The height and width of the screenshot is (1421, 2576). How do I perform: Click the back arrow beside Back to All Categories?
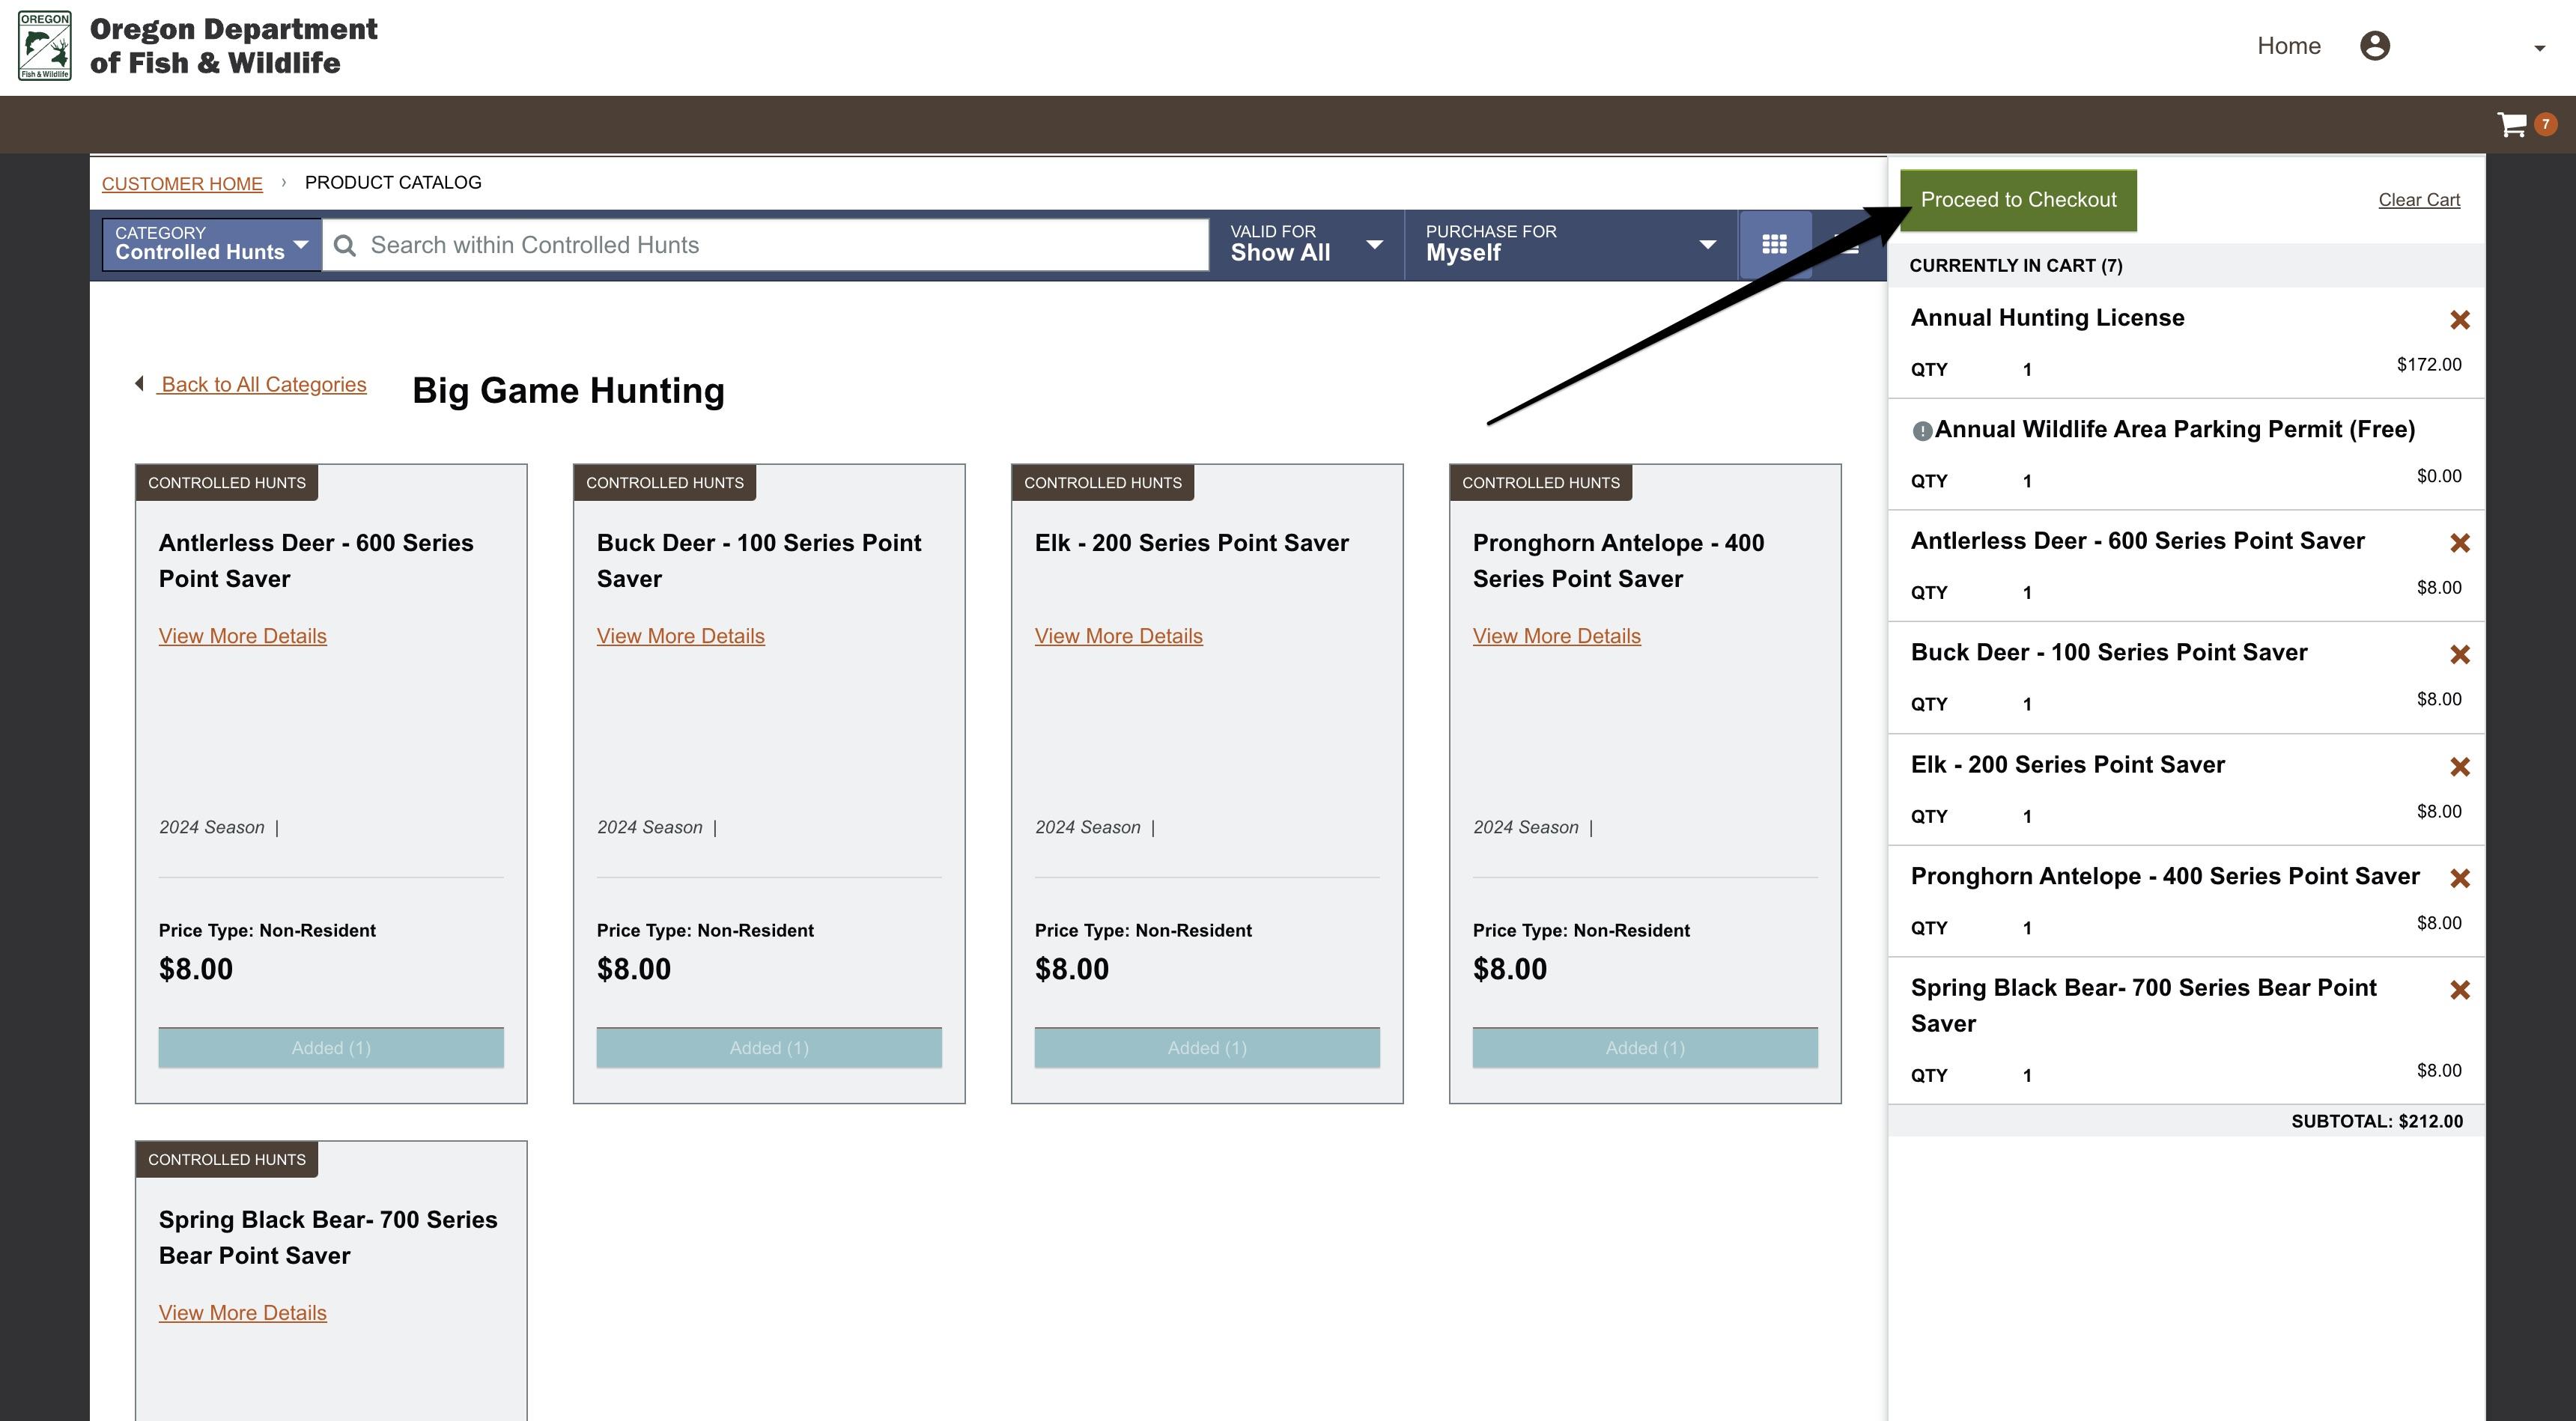[140, 383]
